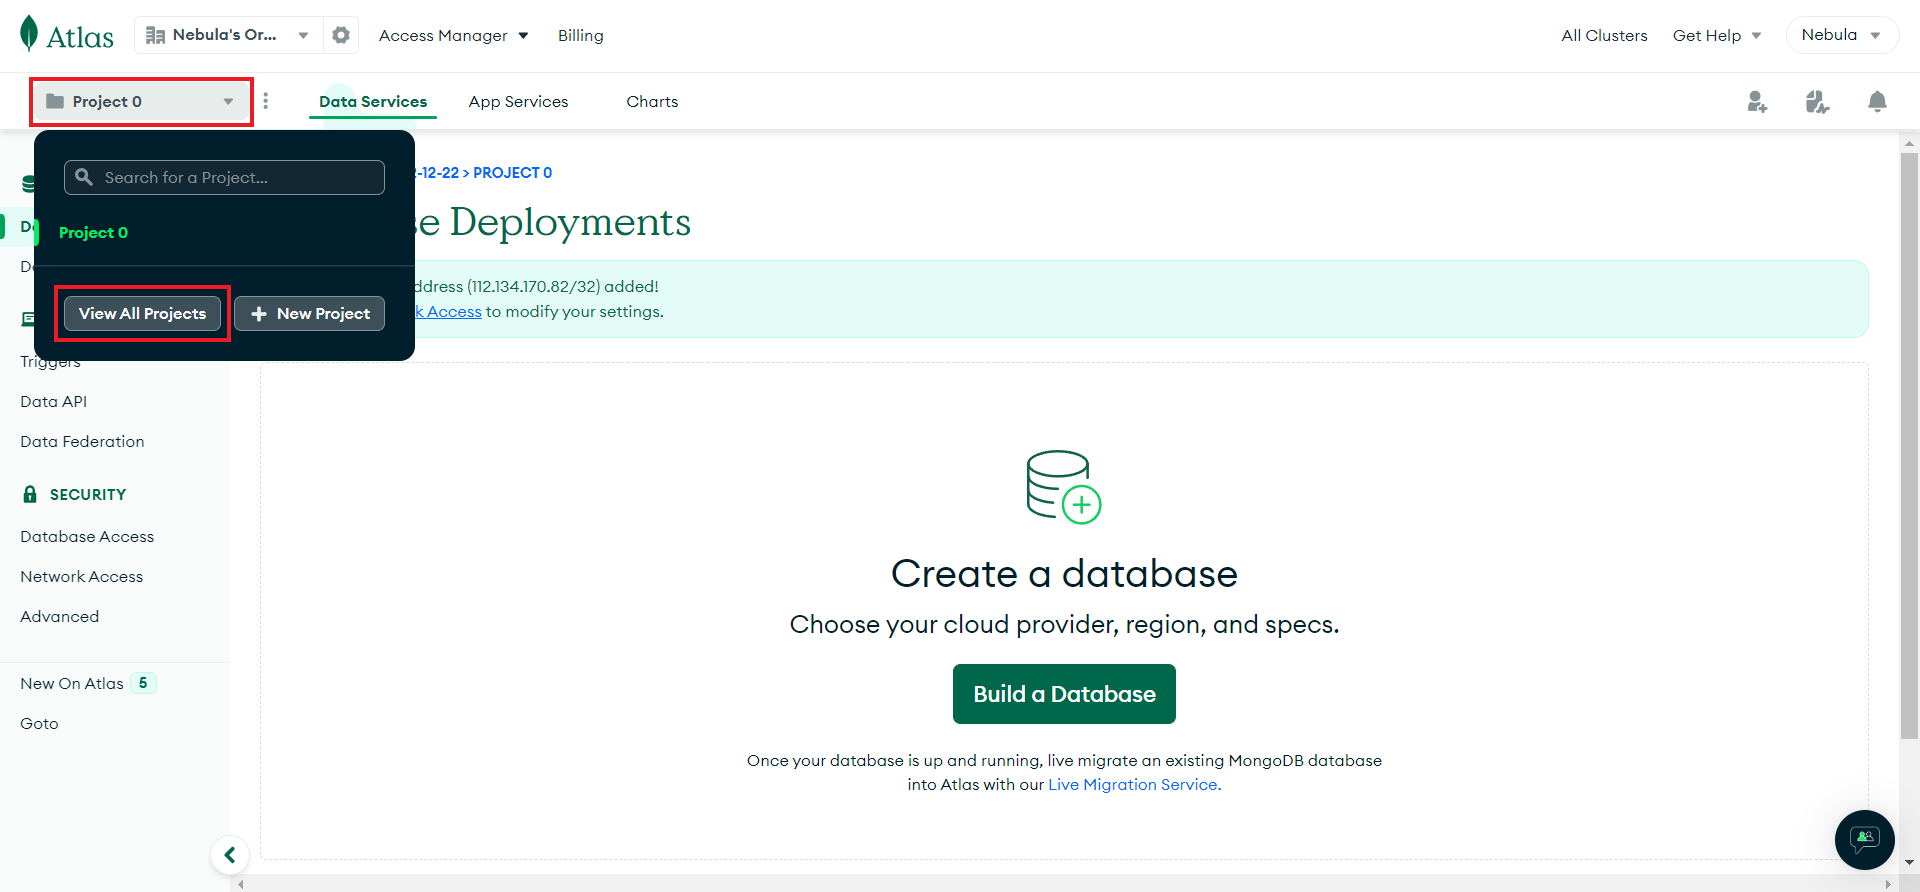Go to All Clusters
This screenshot has height=892, width=1920.
point(1604,35)
